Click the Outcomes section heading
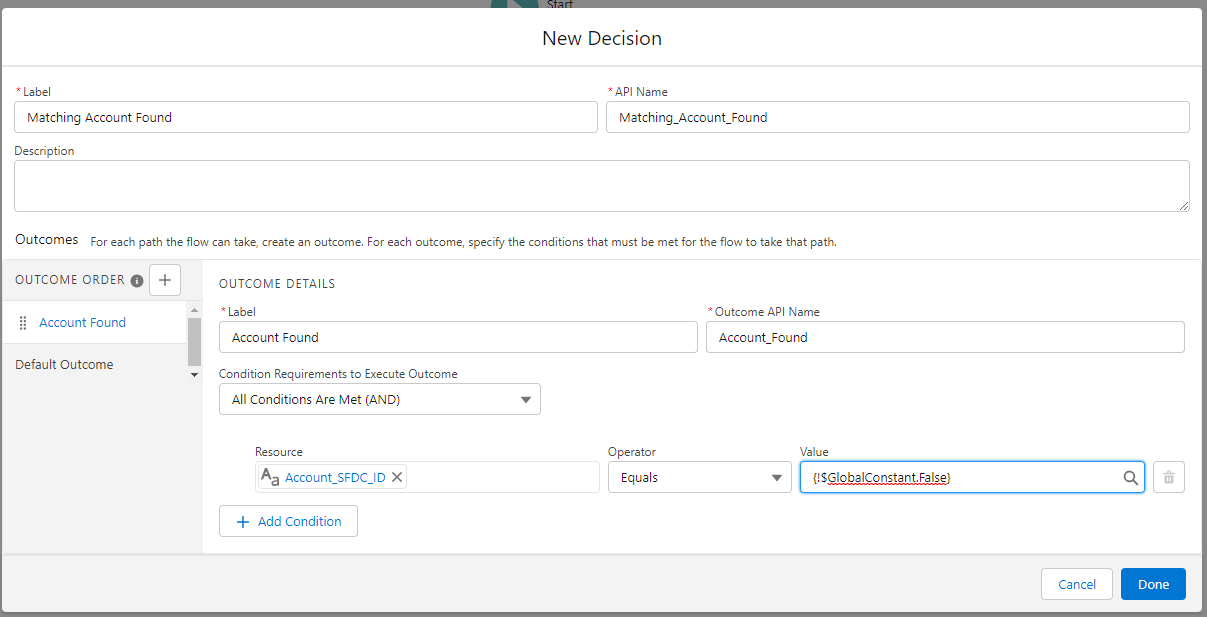This screenshot has height=617, width=1207. 47,240
